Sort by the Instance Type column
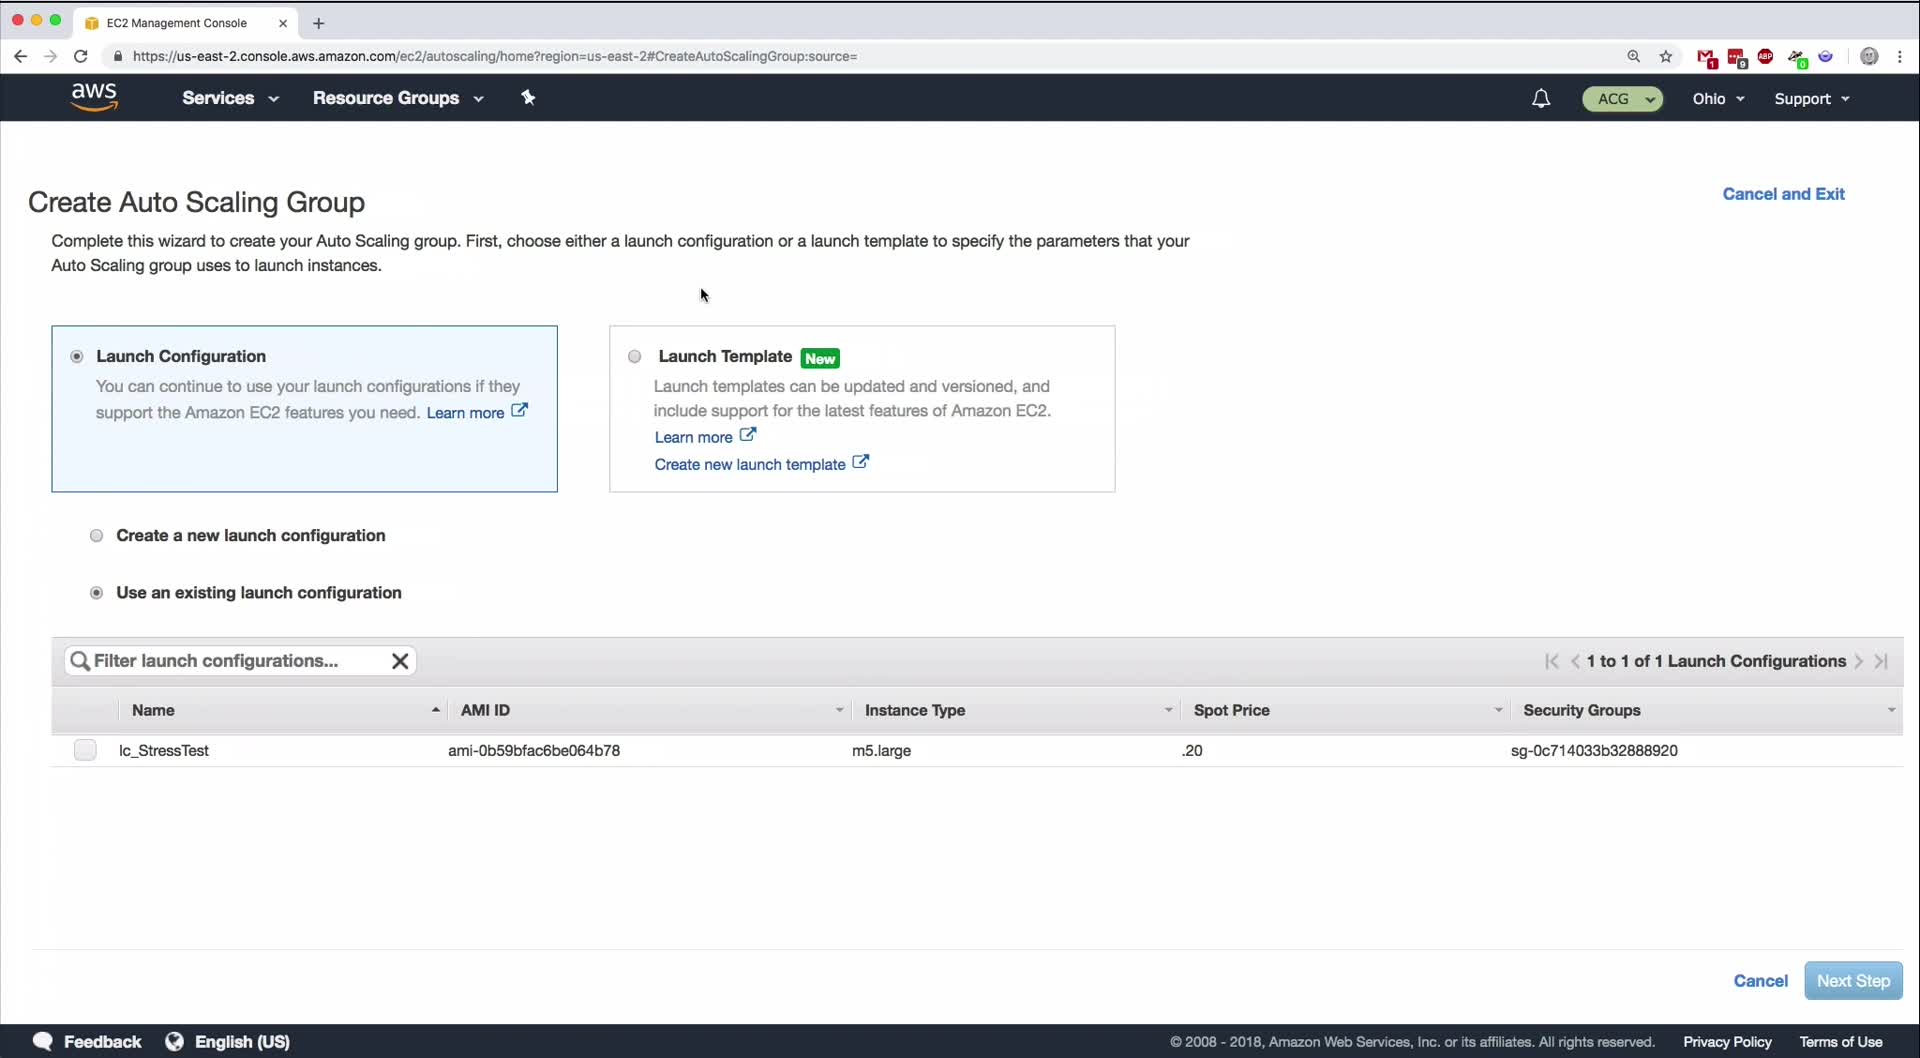1920x1058 pixels. [x=1015, y=710]
